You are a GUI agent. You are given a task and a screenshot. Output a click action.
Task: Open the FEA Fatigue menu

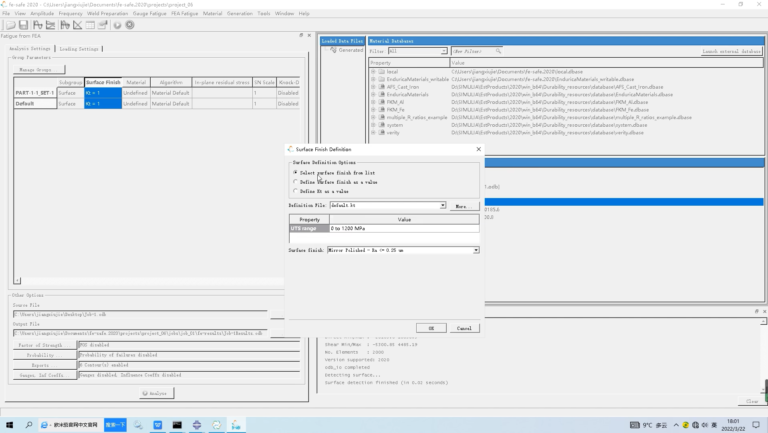click(x=184, y=14)
